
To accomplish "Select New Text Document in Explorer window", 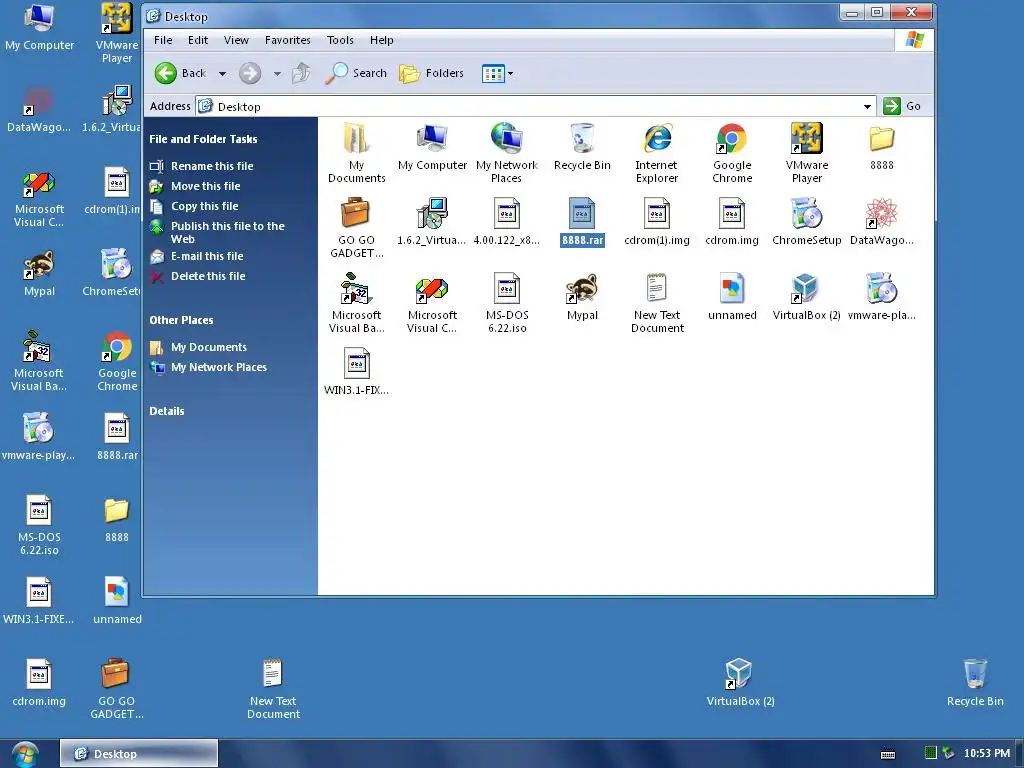I will (x=657, y=302).
